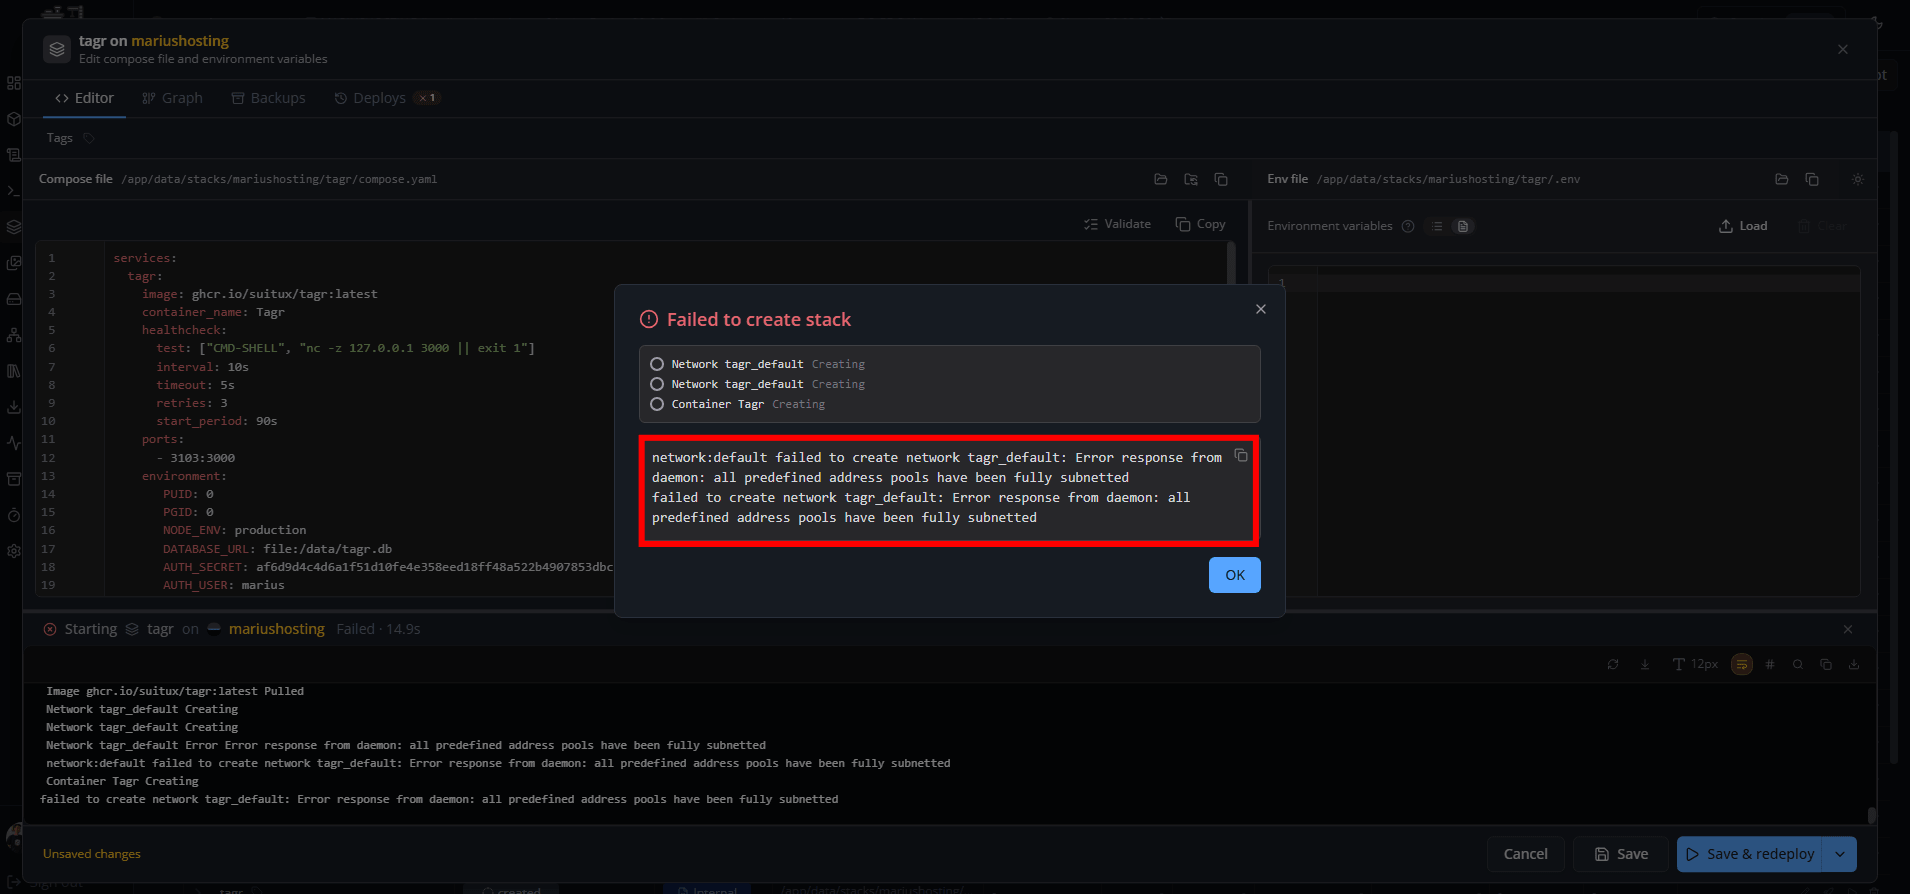The image size is (1910, 894).
Task: Open the network nodes icon in sidebar
Action: point(13,335)
